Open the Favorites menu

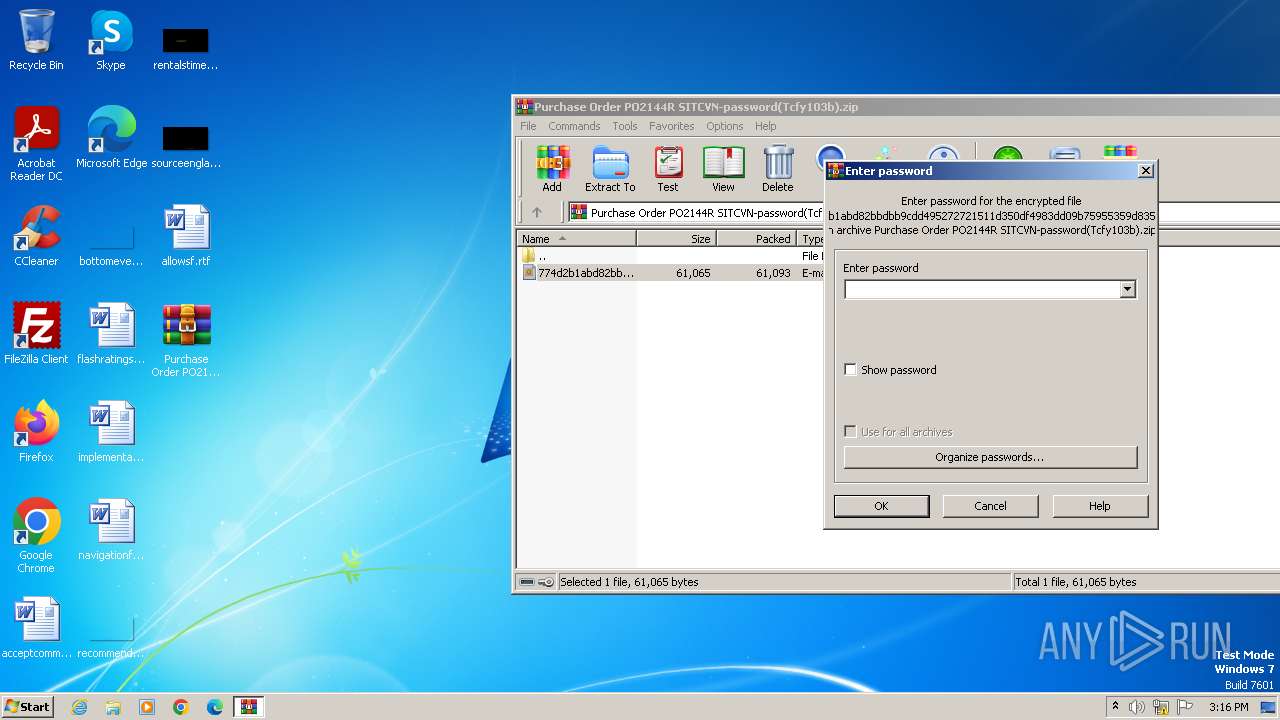tap(671, 126)
